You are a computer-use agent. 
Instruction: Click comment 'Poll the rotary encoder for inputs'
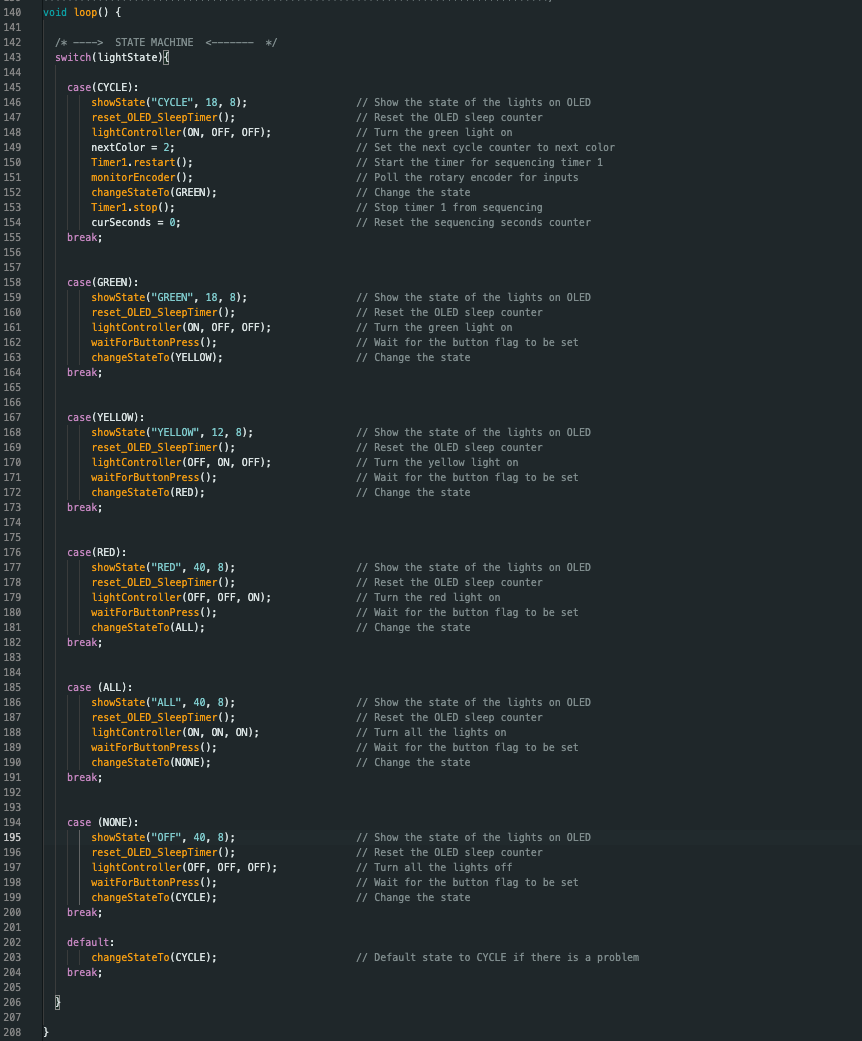[468, 178]
